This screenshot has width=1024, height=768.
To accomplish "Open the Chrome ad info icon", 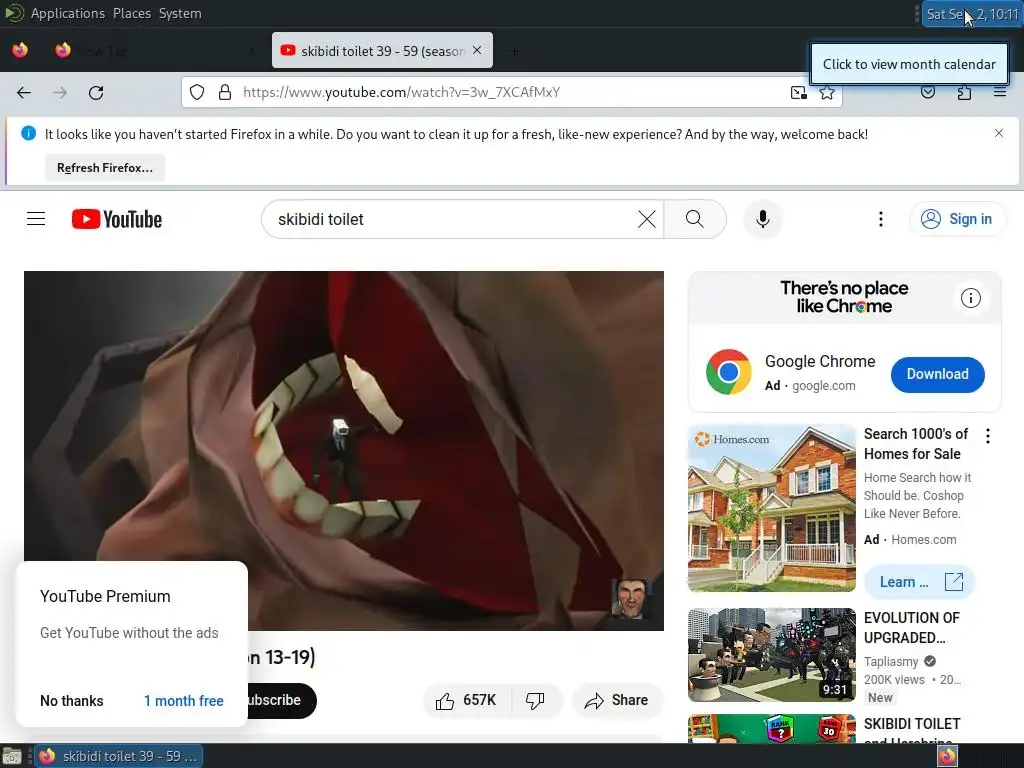I will (x=970, y=298).
